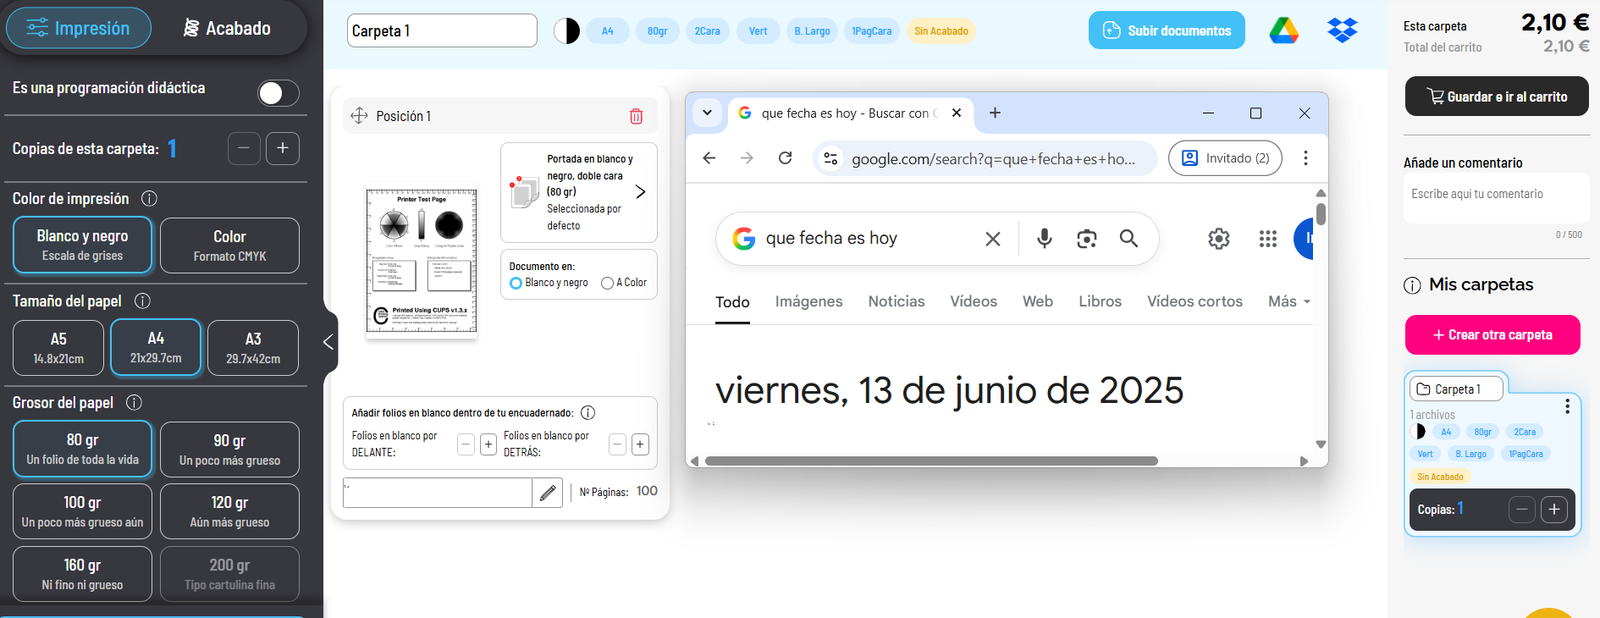Open the Imágenes search tab
The width and height of the screenshot is (1600, 618).
tap(808, 301)
